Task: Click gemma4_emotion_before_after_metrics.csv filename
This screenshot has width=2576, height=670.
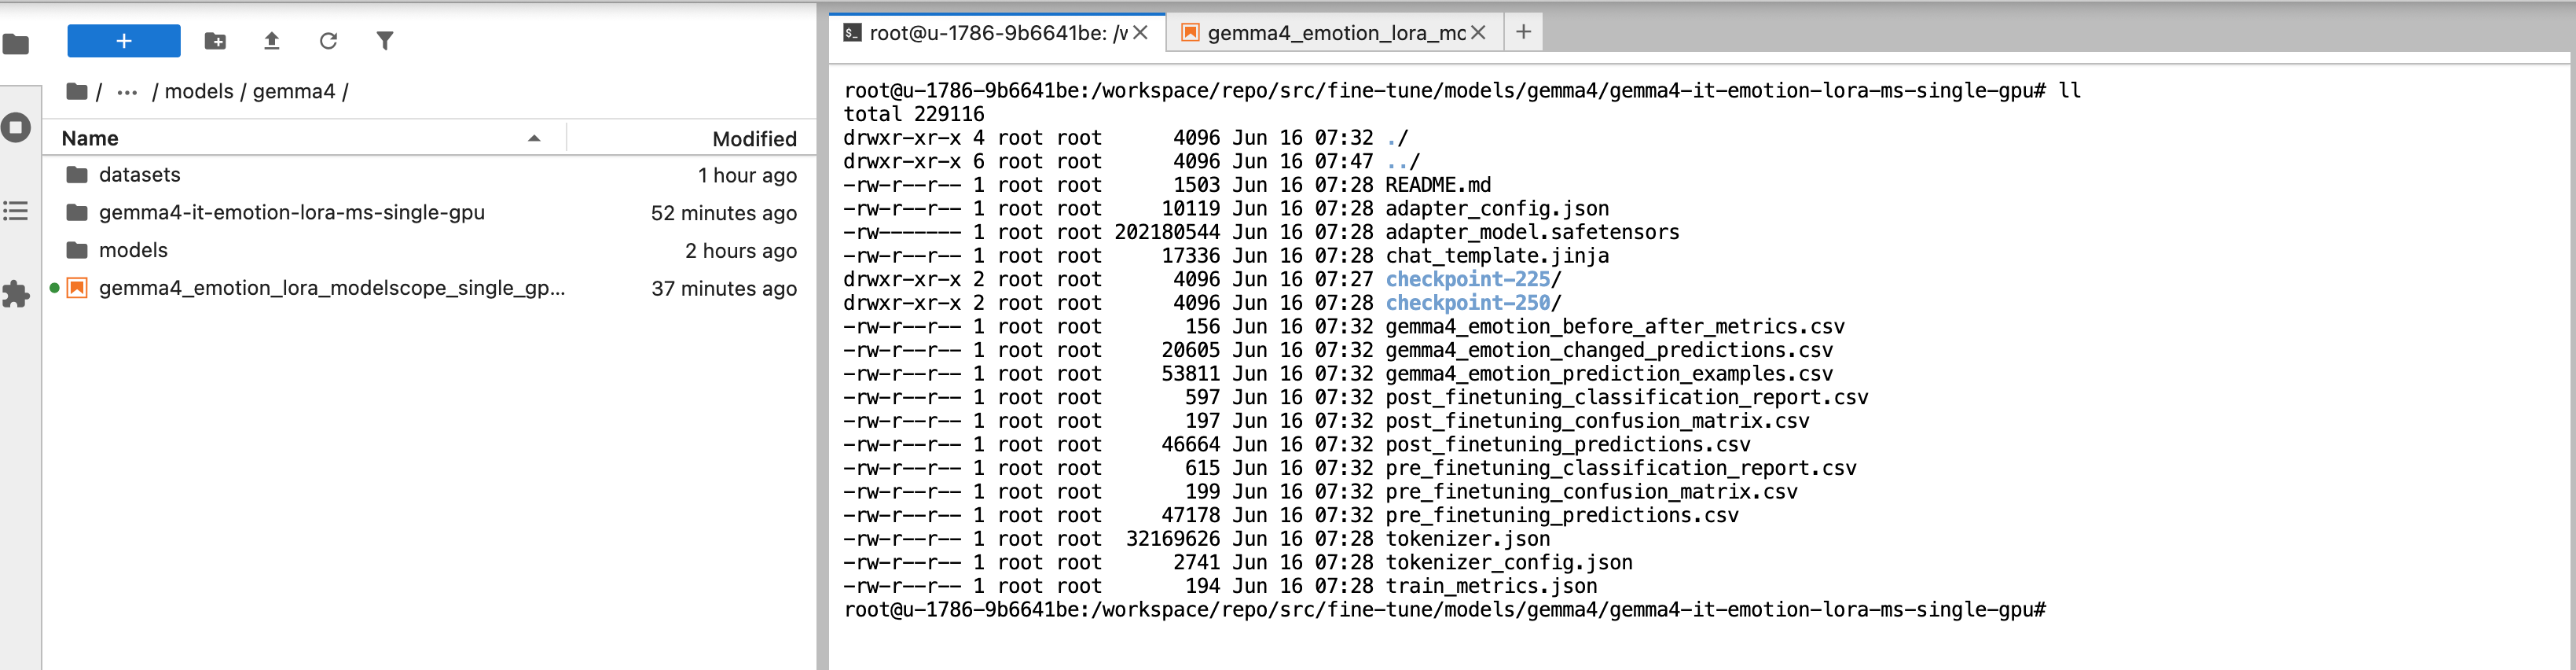Action: (x=1615, y=327)
